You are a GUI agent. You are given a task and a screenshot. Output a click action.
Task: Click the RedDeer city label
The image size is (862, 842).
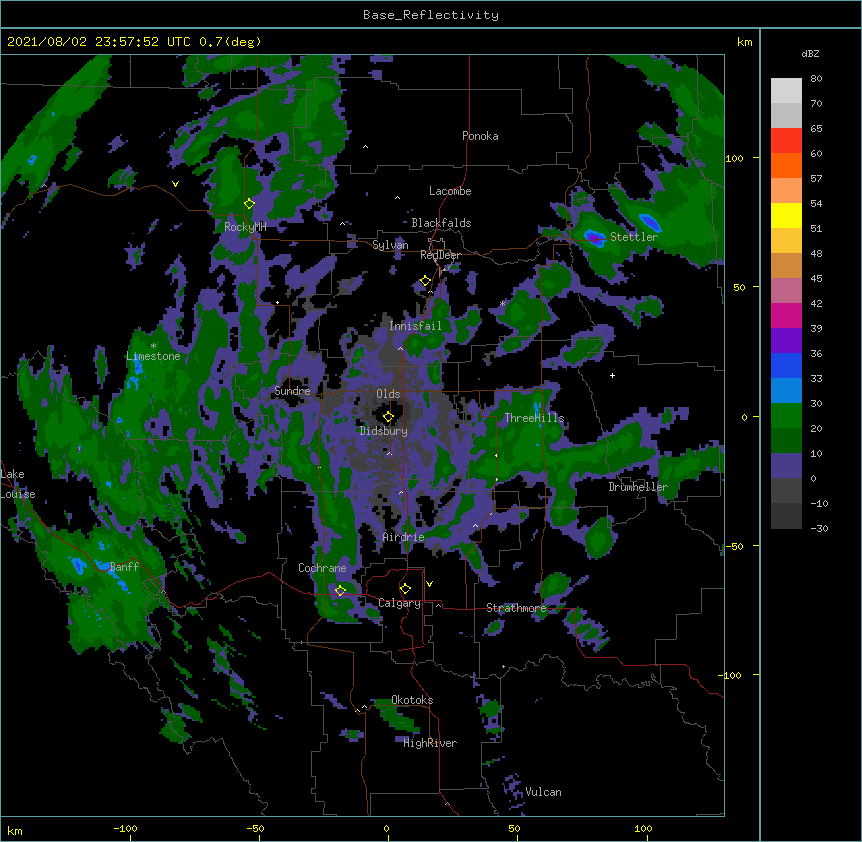coord(440,255)
